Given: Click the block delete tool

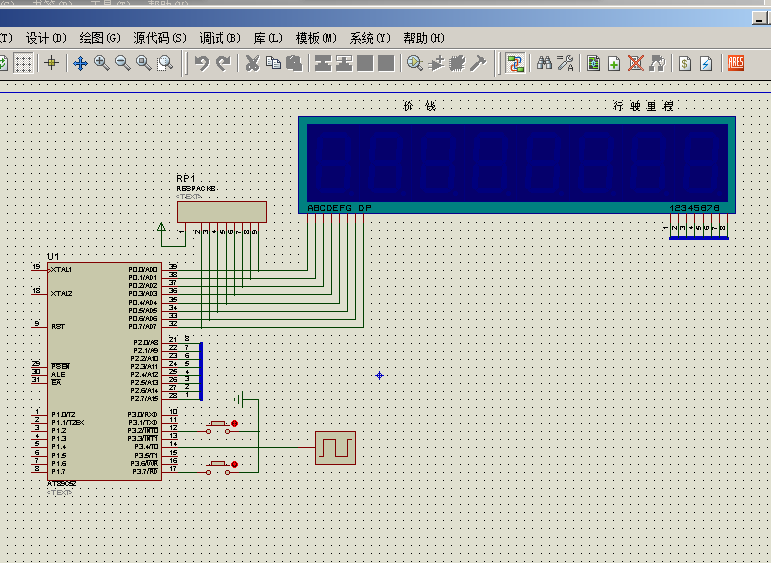Looking at the screenshot, I should click(386, 63).
